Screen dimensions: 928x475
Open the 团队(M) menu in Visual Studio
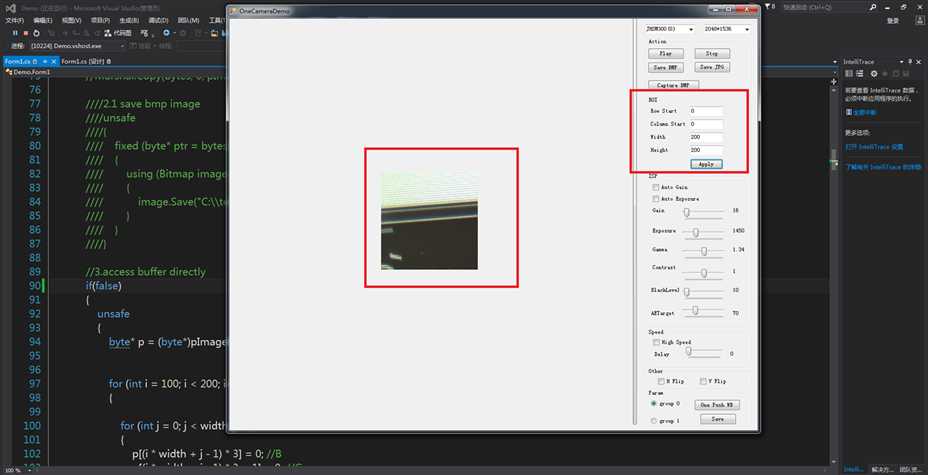(188, 21)
